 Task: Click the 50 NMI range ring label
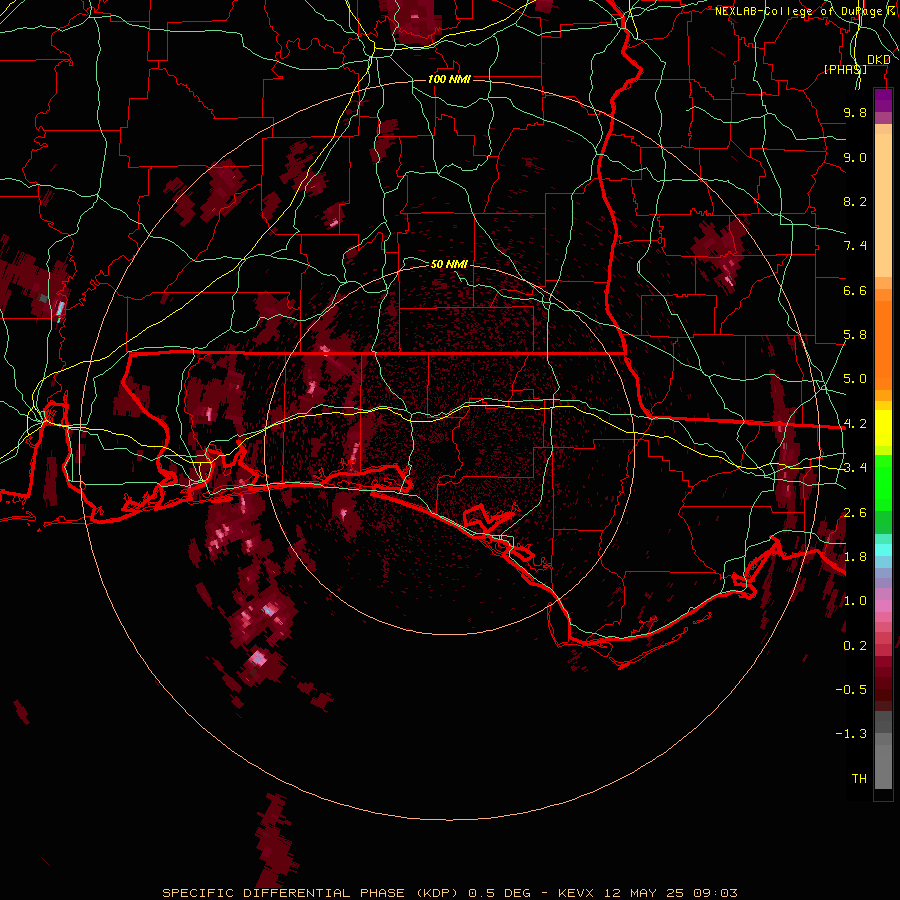[449, 264]
